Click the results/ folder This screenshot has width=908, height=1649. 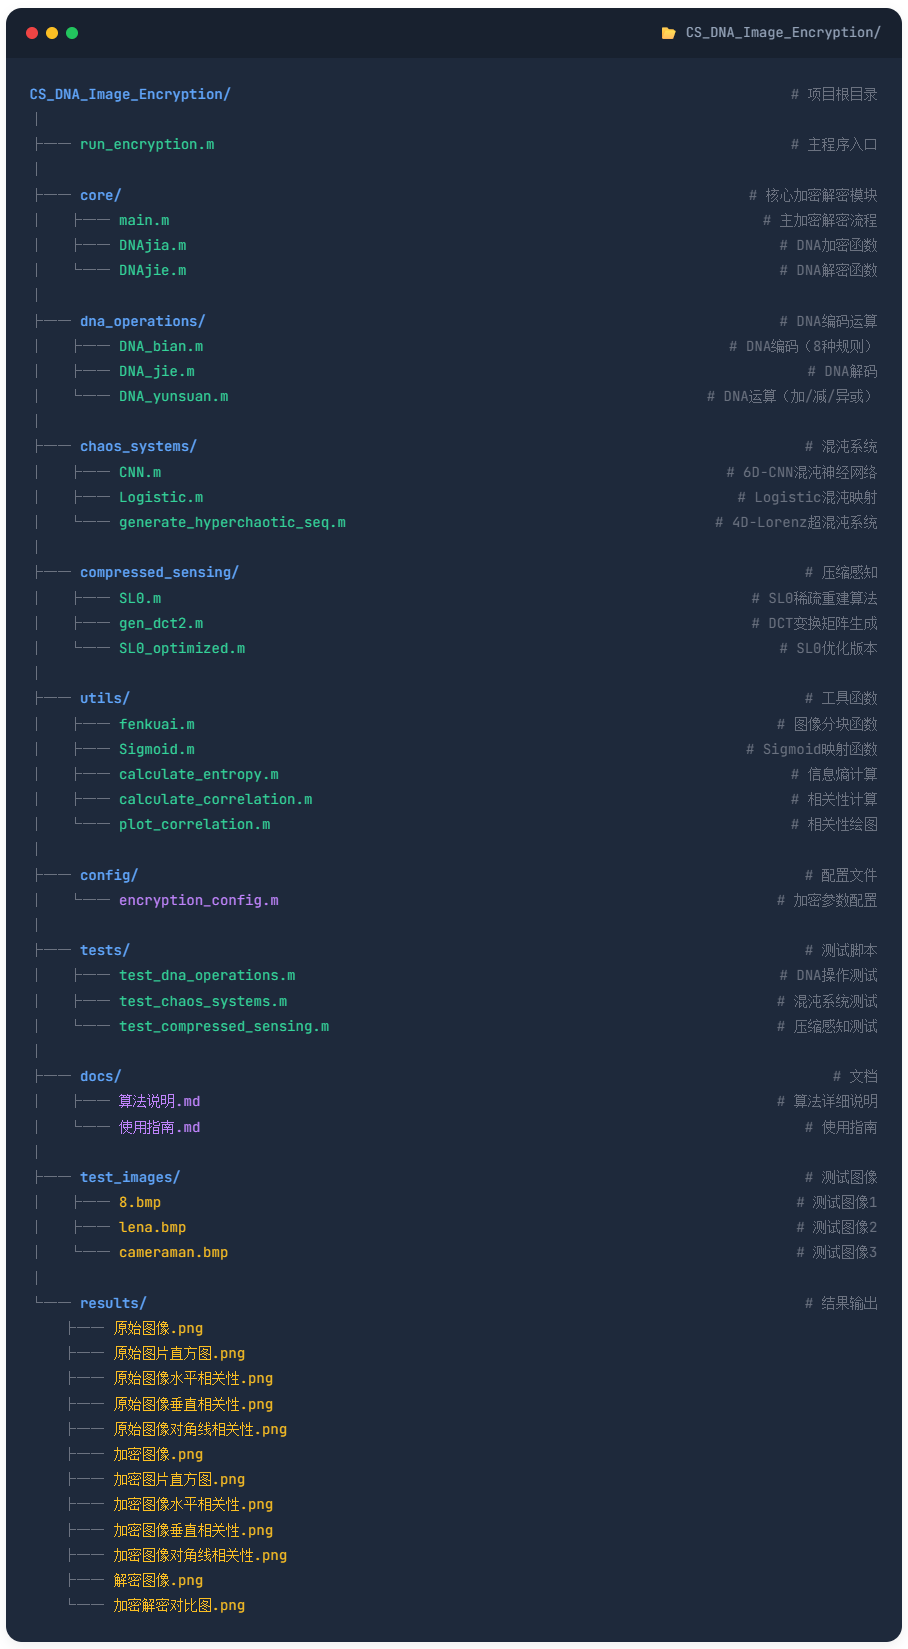(113, 1303)
